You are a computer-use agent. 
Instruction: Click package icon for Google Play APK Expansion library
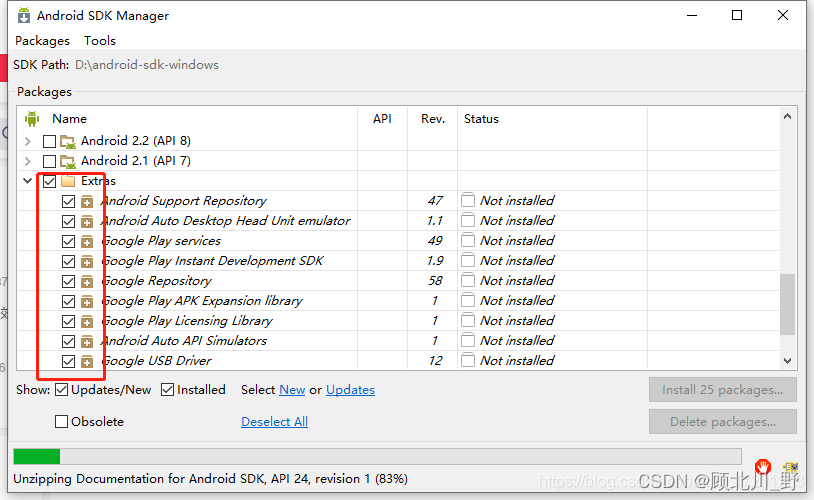[87, 302]
